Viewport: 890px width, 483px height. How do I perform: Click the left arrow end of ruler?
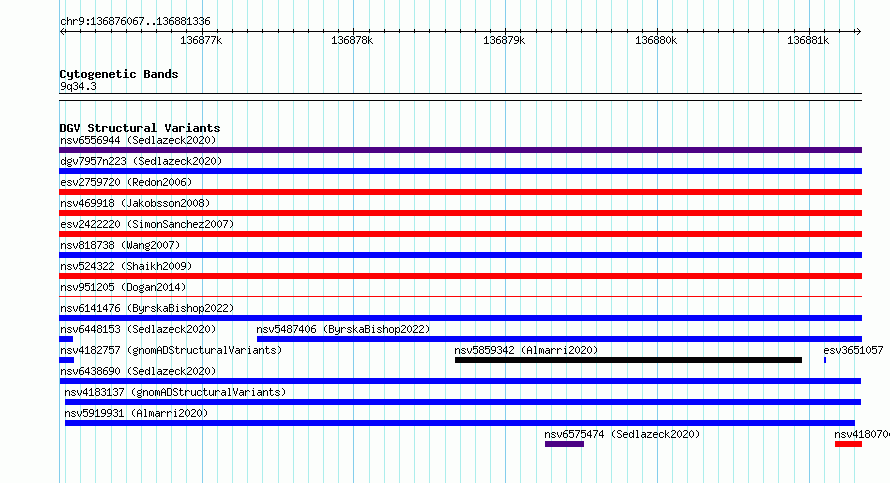pos(62,31)
